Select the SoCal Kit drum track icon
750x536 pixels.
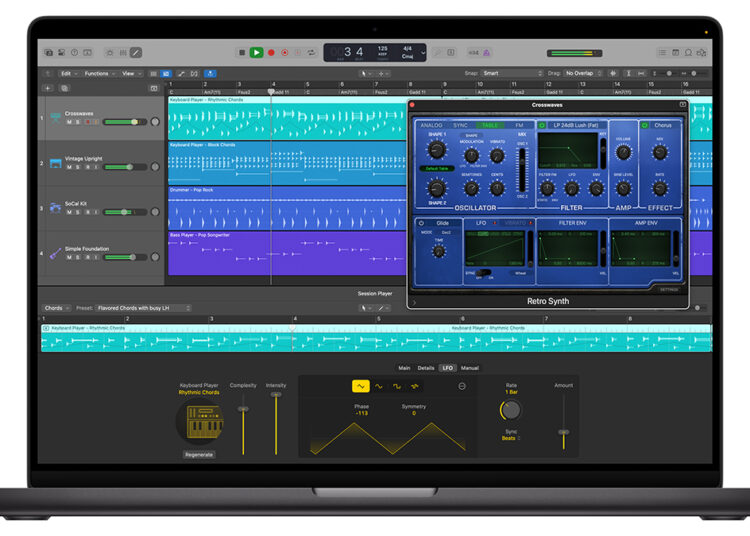tap(55, 208)
